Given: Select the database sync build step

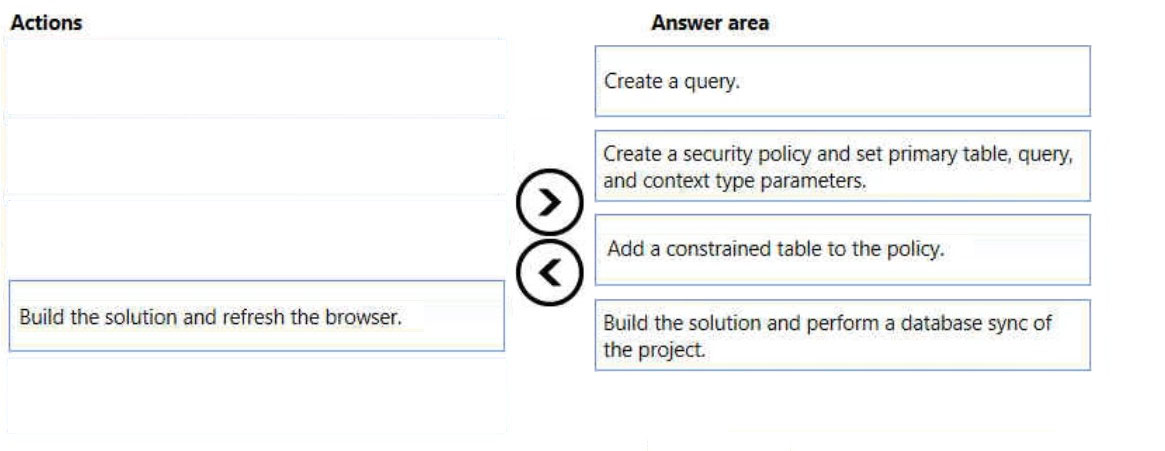Looking at the screenshot, I should 843,335.
